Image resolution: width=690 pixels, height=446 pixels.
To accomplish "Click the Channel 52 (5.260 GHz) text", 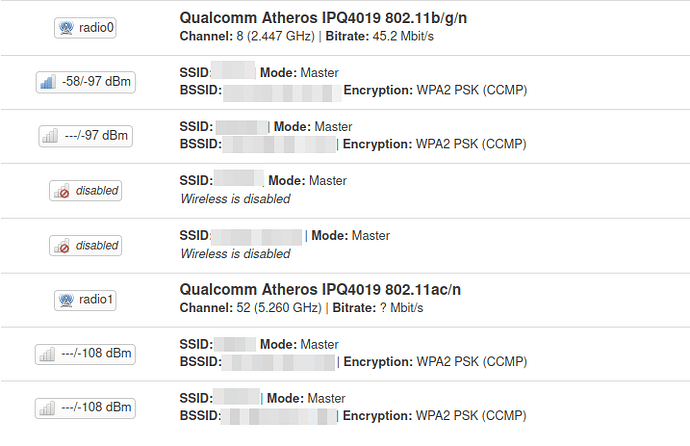I will (x=250, y=308).
